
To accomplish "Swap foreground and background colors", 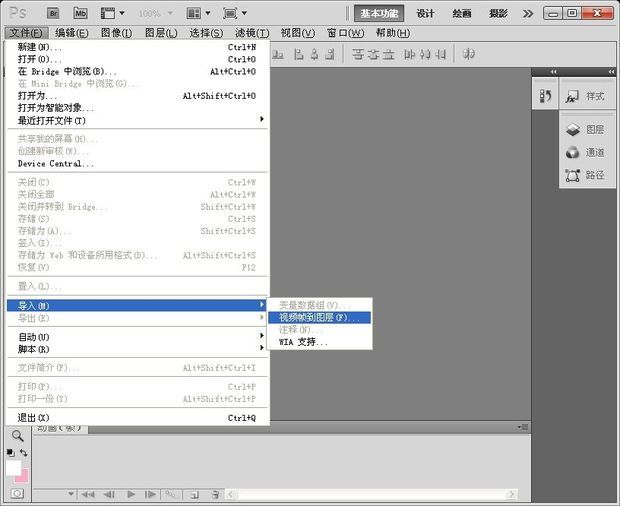I will (24, 453).
